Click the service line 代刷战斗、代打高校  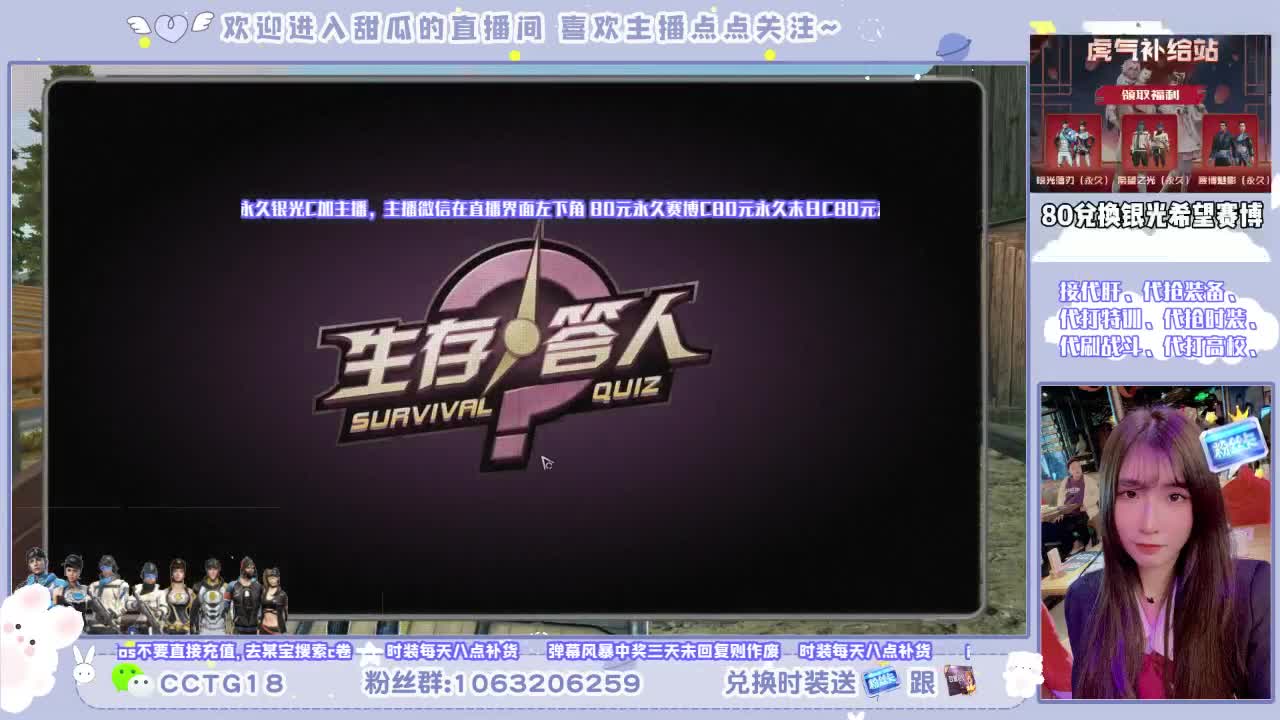[x=1158, y=346]
